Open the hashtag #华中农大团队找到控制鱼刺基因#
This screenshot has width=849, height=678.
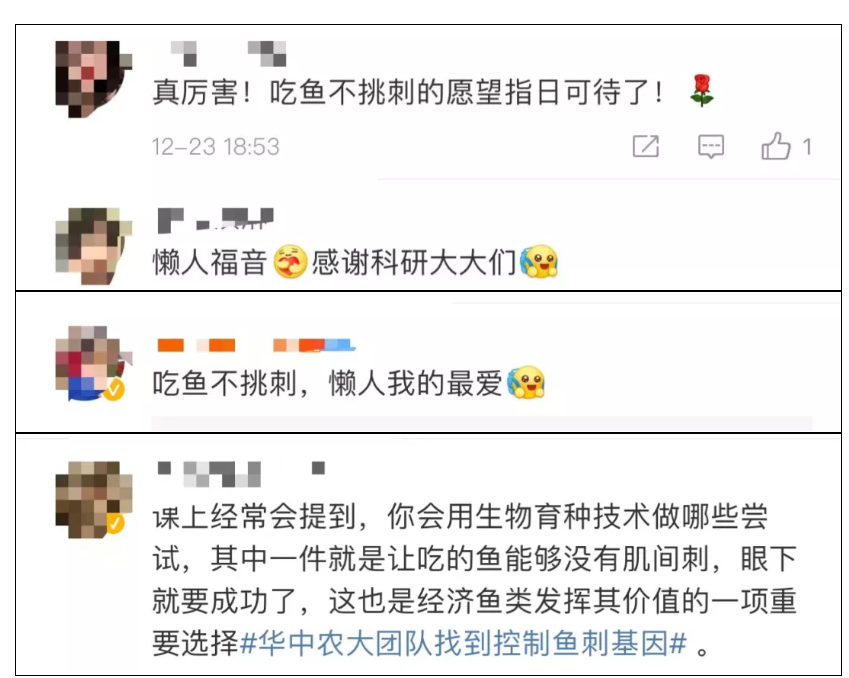tap(463, 644)
